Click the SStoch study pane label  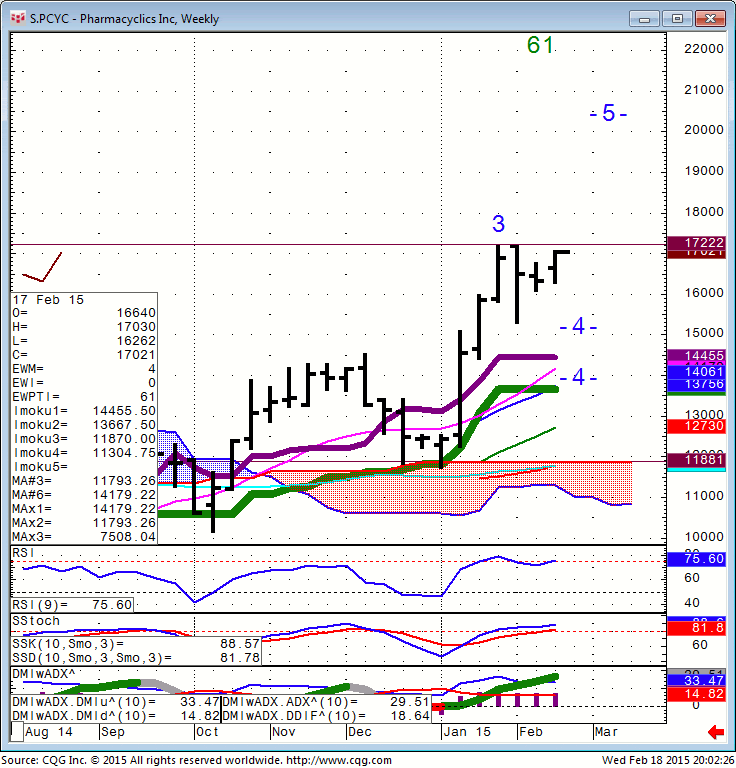36,621
